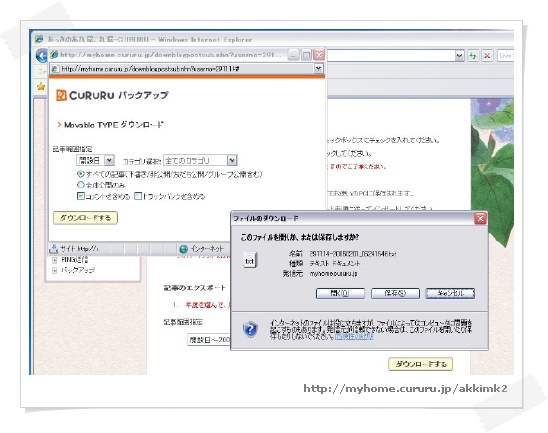Expand the RING tree item in sidebar
548x433 pixels.
[55, 260]
